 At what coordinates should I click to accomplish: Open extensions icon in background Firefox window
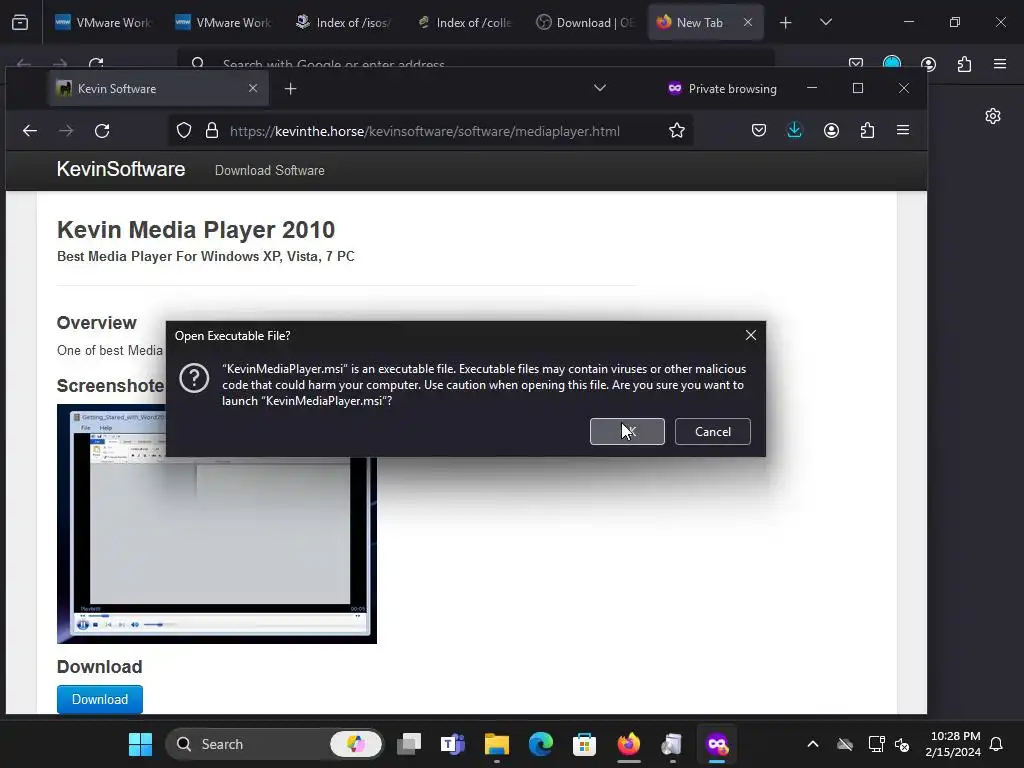click(964, 64)
